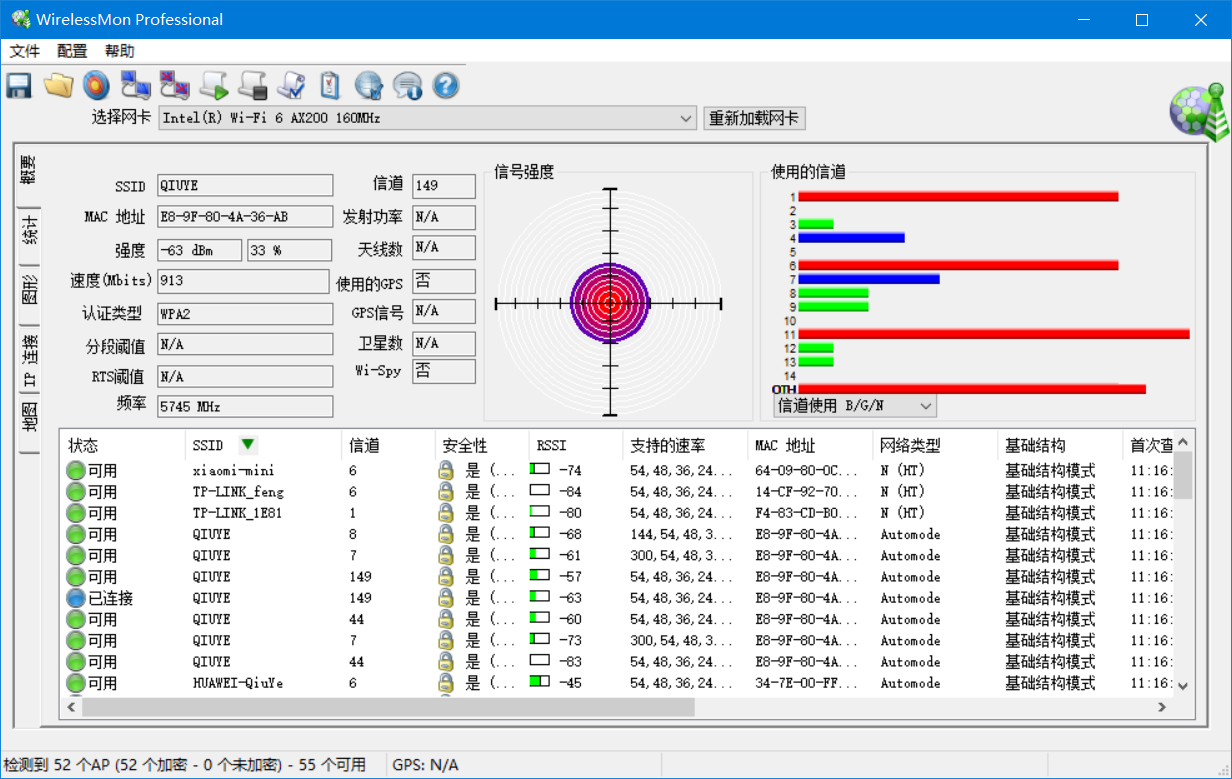1232x779 pixels.
Task: Sort by the 基础结构 column header
Action: 1060,445
